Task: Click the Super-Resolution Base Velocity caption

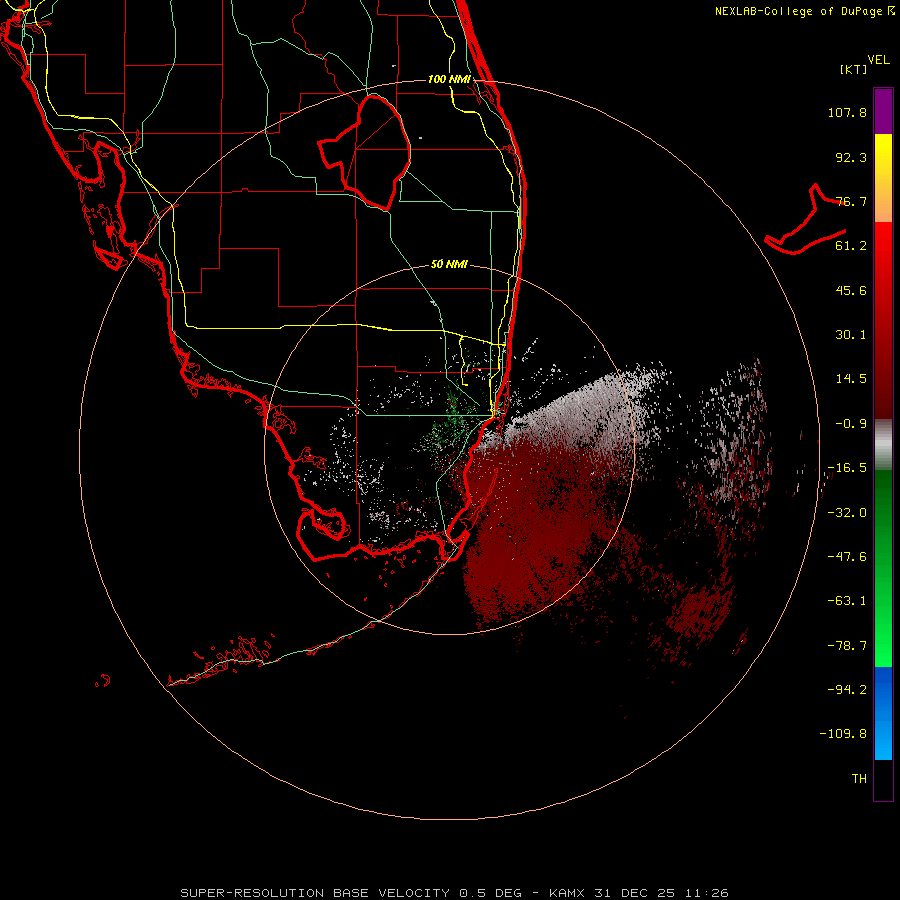Action: tap(454, 893)
